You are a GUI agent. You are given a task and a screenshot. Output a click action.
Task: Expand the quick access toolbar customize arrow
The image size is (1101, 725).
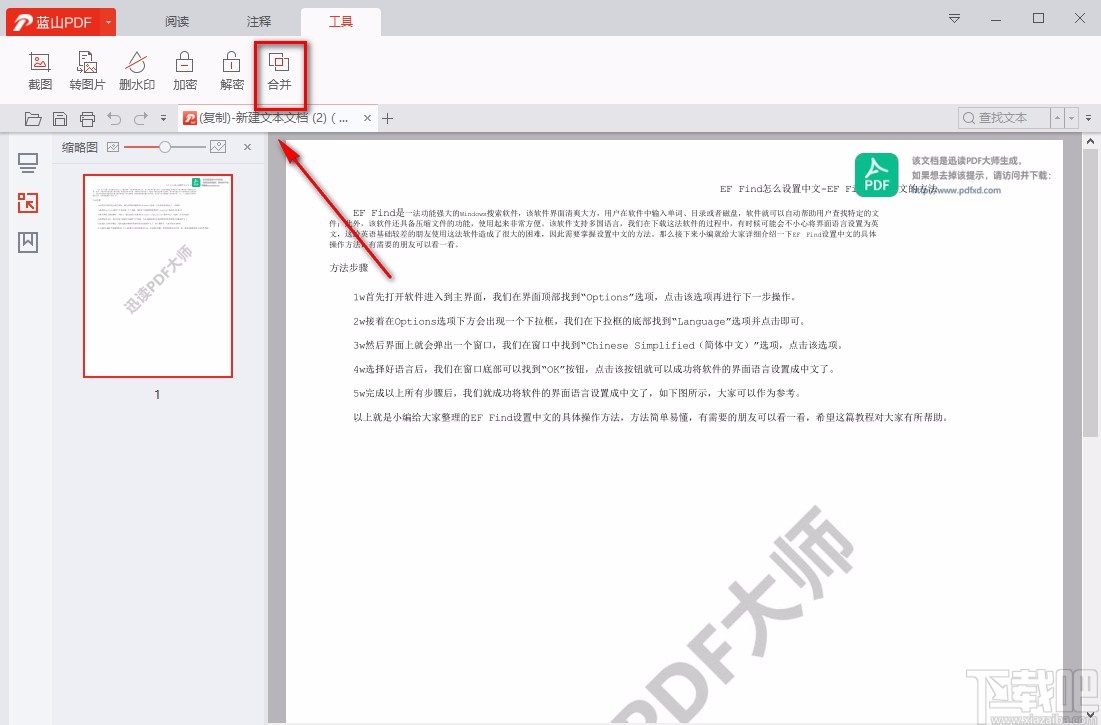pyautogui.click(x=163, y=119)
